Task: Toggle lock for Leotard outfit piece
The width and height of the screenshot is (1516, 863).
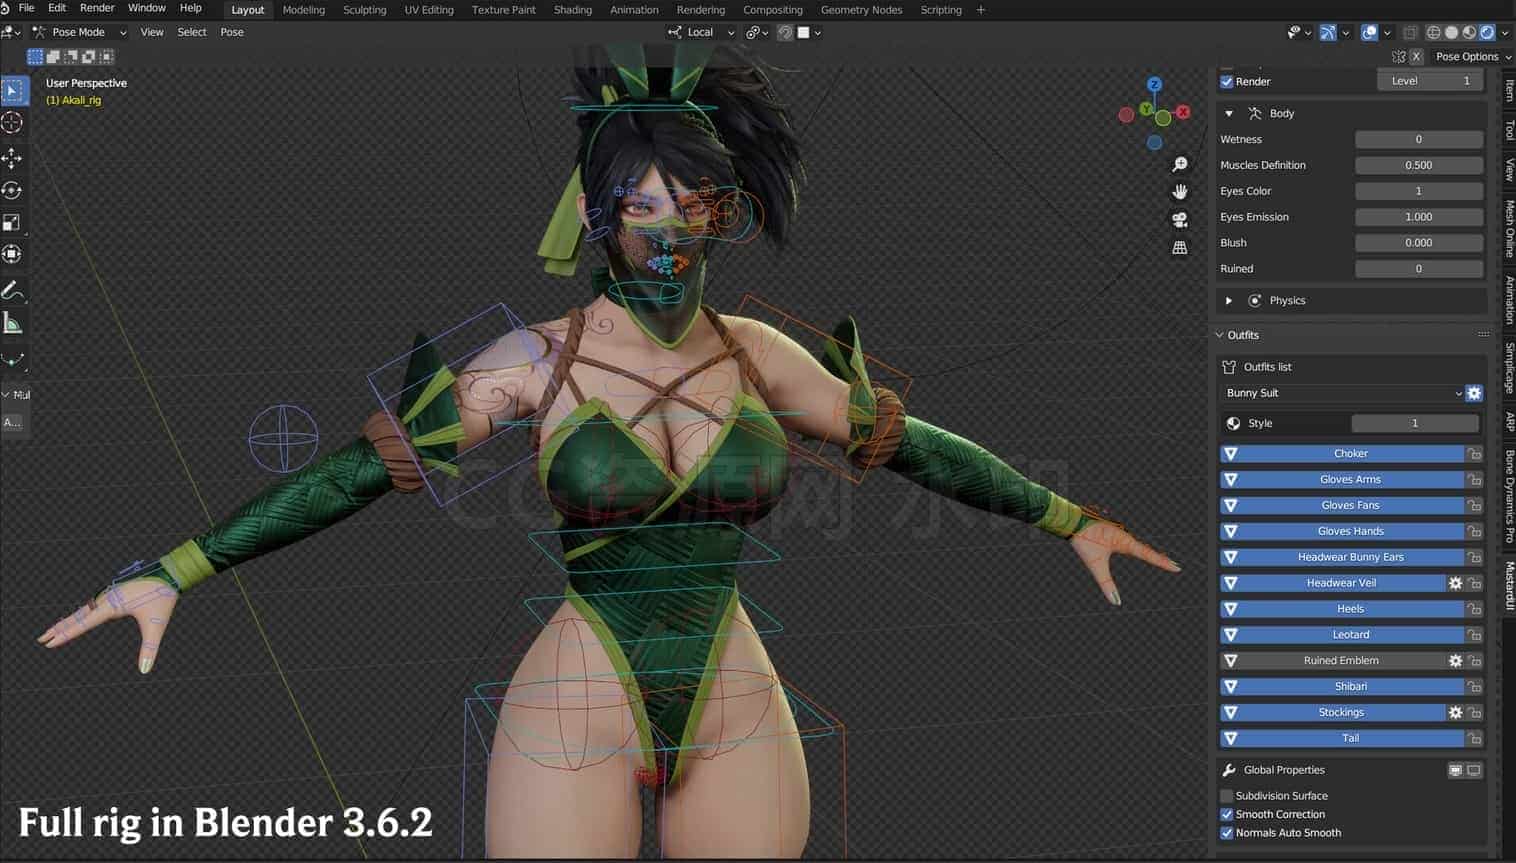Action: pos(1474,635)
